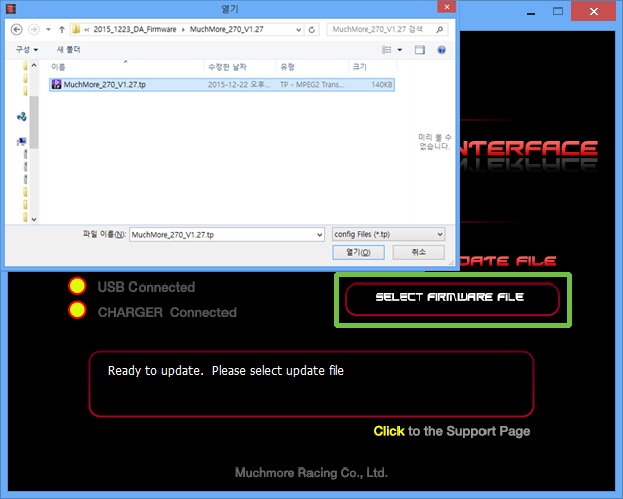Screen dimensions: 623x499
Task: Click the CHARGER Connected indicator light
Action: coord(77,310)
